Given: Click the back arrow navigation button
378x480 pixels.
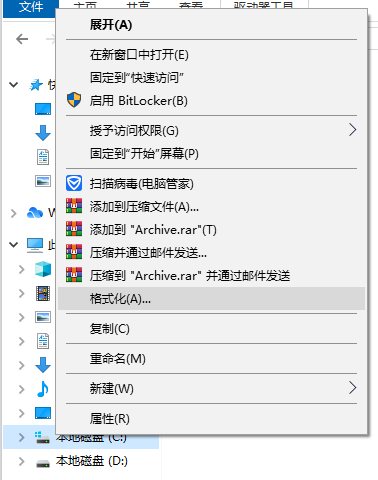Looking at the screenshot, I should (x=22, y=39).
